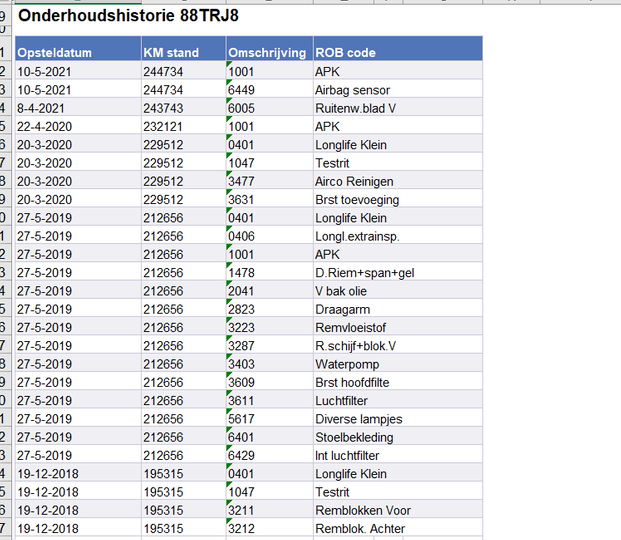Select the cell with KM stand 243743

coord(183,108)
